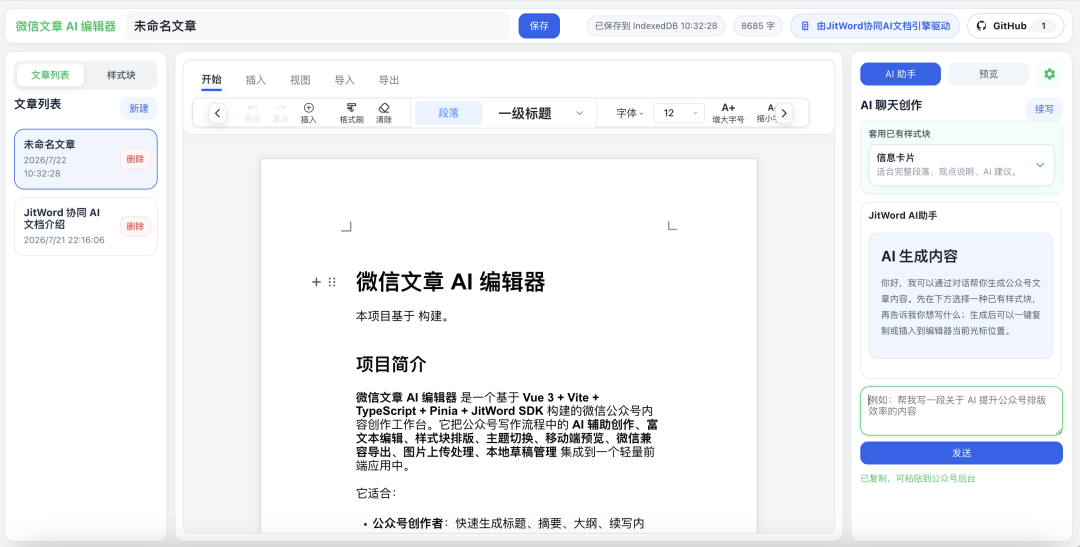The image size is (1080, 547).
Task: Switch to the 插入 ribbon tab
Action: tap(256, 80)
